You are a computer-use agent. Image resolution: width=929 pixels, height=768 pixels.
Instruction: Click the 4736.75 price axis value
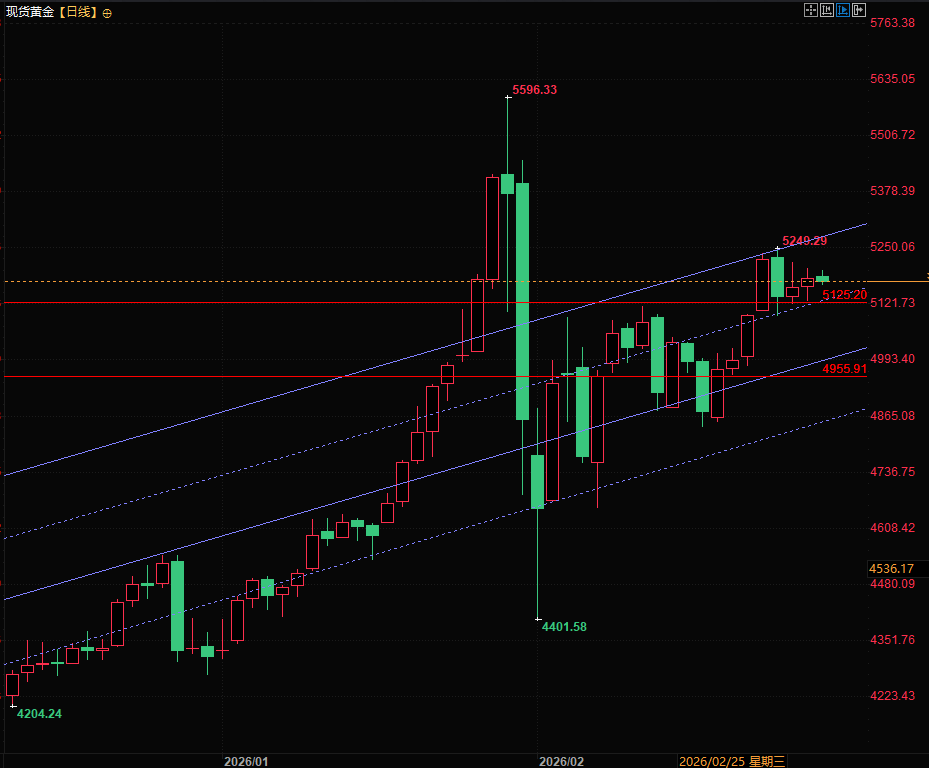892,472
